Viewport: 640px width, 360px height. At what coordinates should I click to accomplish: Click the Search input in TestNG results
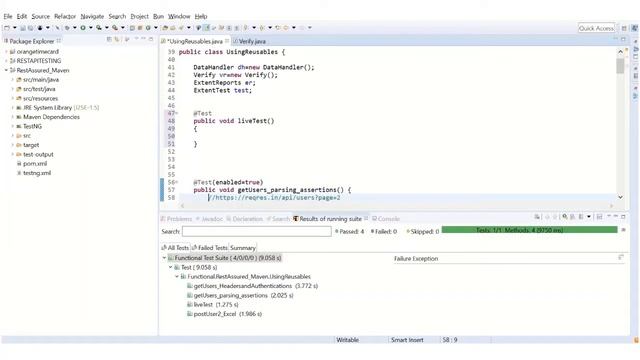257,231
